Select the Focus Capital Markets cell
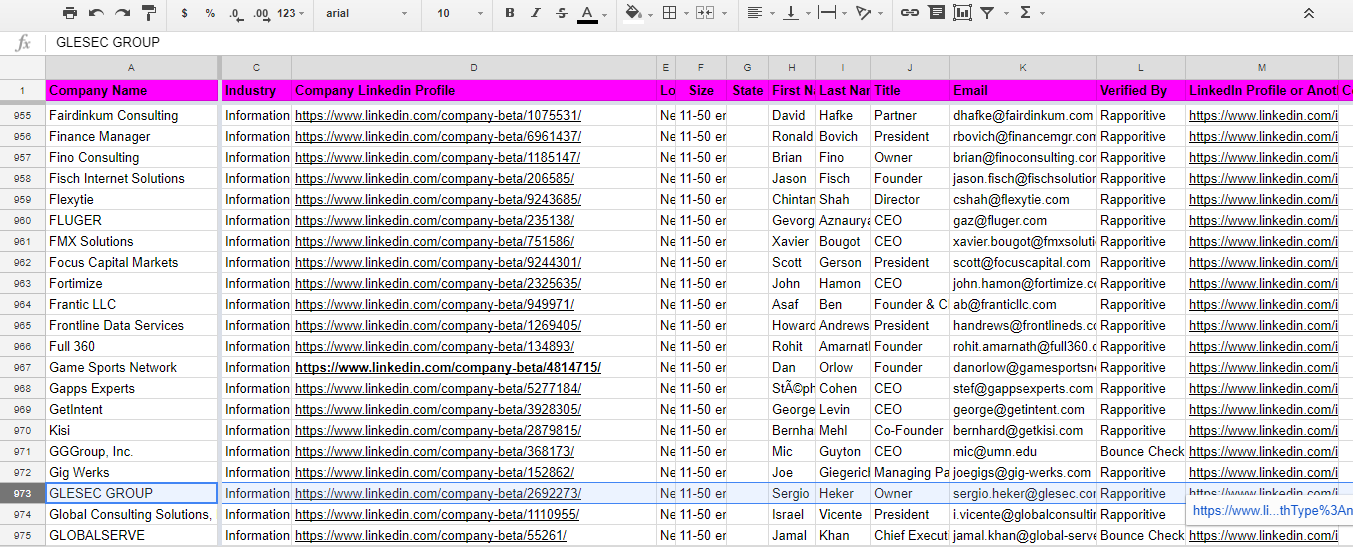This screenshot has height=547, width=1353. (x=131, y=262)
